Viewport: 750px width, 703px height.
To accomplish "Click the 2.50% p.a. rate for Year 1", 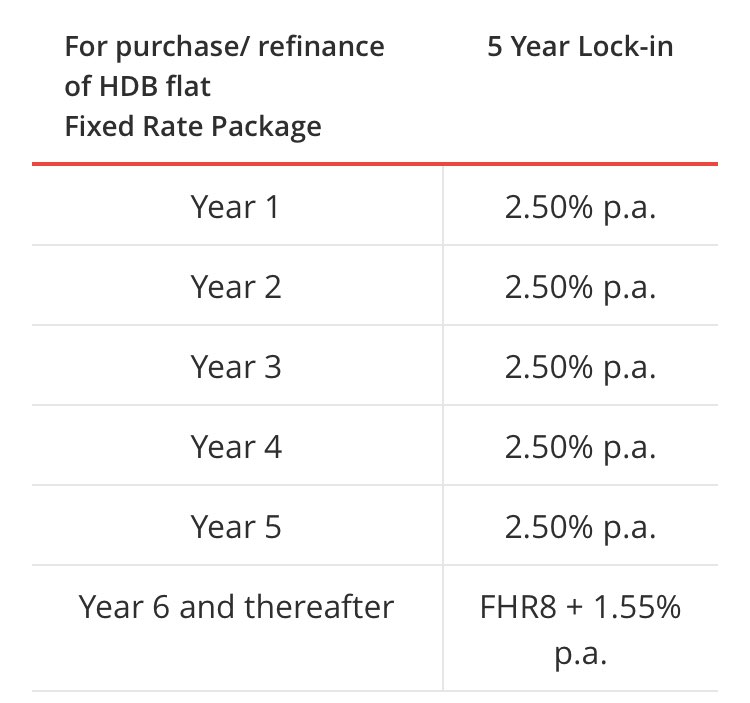I will click(x=580, y=207).
